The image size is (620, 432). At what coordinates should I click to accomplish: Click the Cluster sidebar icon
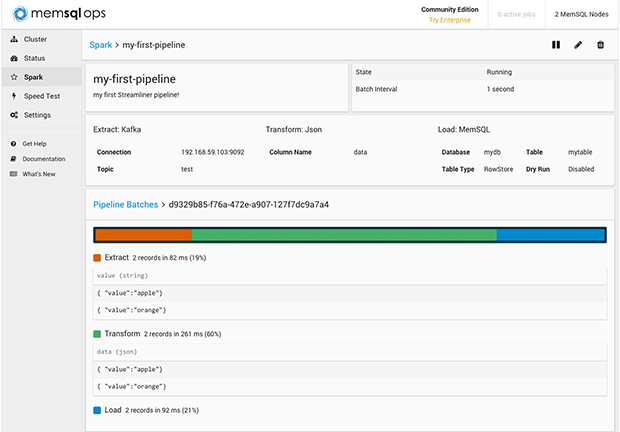coord(14,39)
